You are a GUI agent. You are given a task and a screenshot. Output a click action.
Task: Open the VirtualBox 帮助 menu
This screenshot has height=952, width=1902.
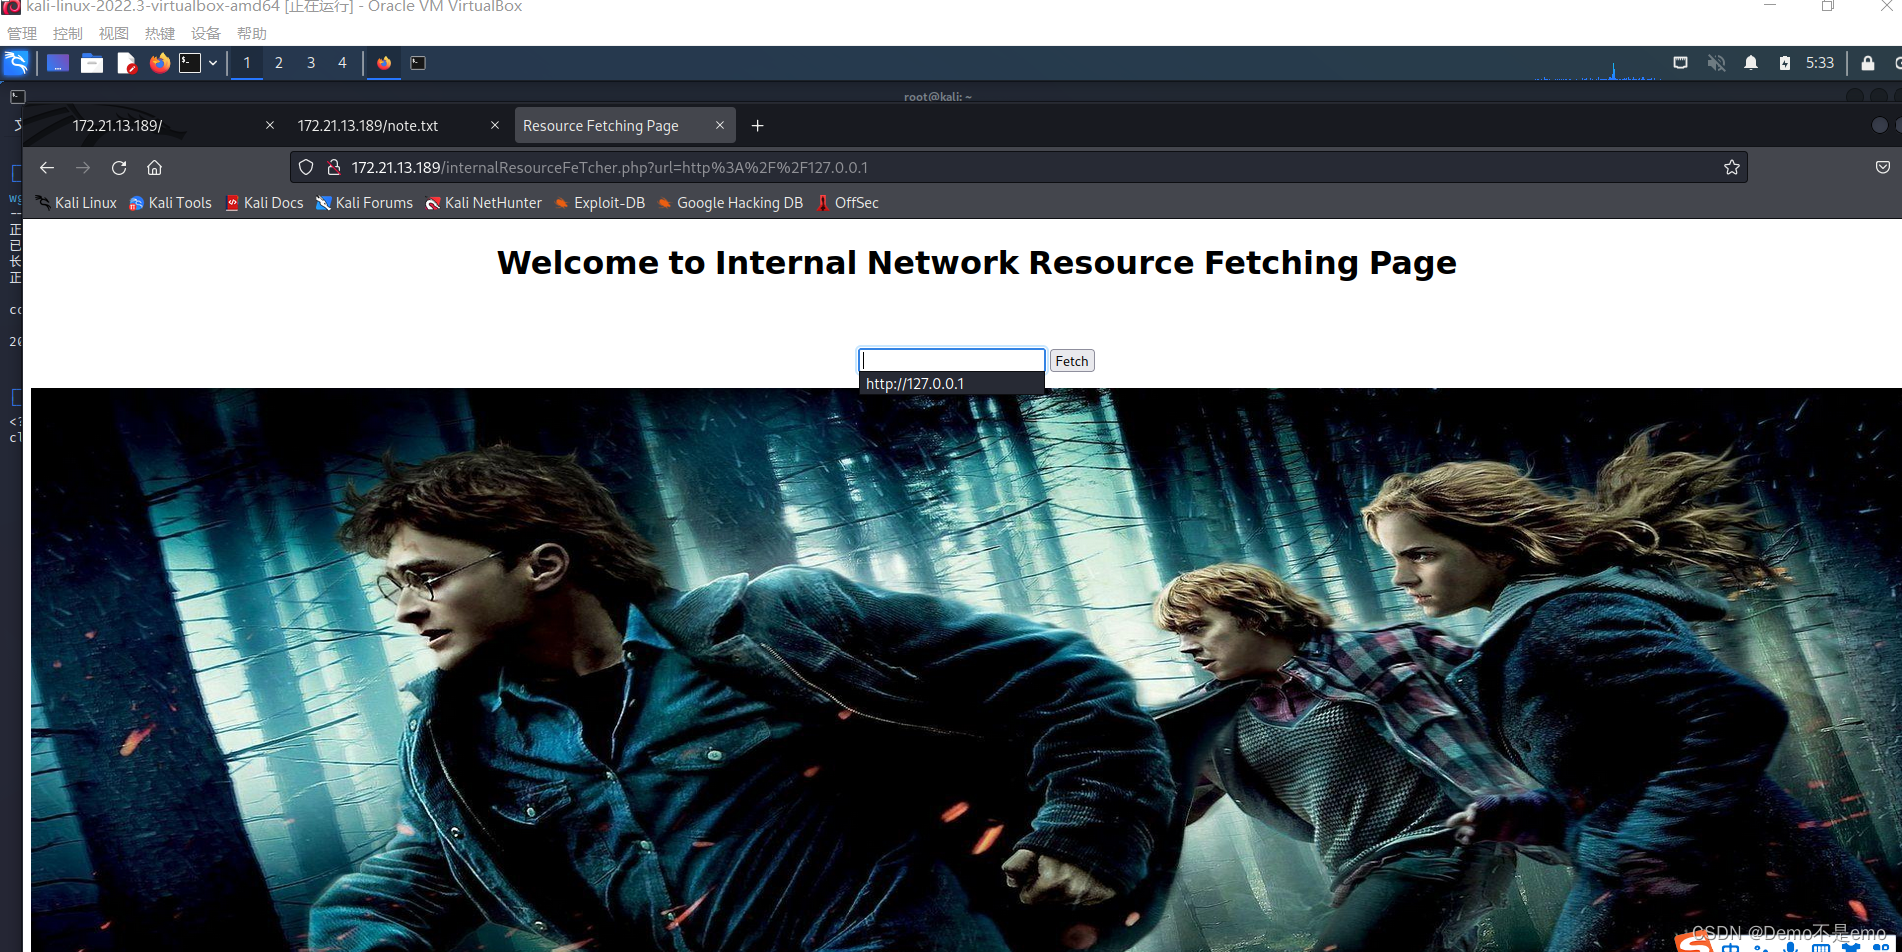click(x=252, y=33)
